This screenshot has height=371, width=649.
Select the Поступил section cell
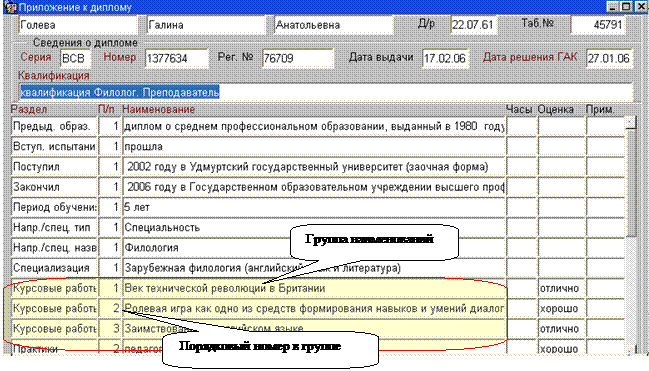pos(54,167)
